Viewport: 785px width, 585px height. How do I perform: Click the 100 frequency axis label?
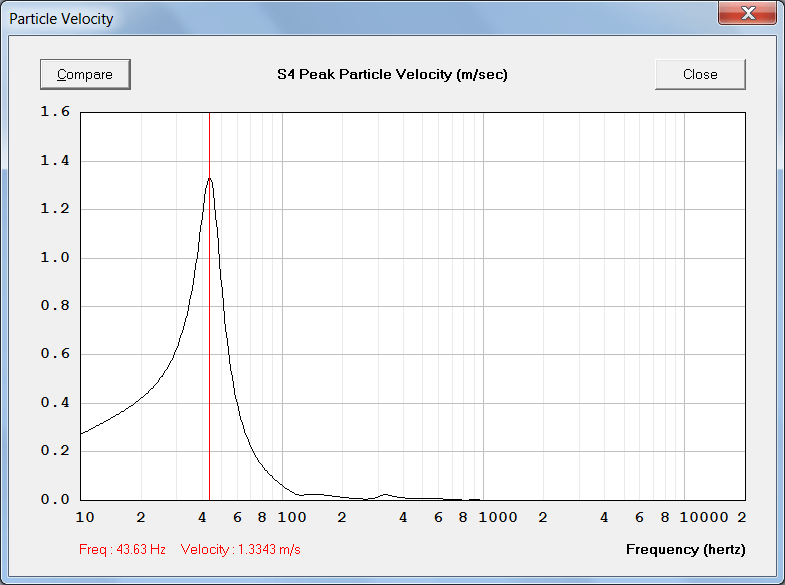[292, 517]
